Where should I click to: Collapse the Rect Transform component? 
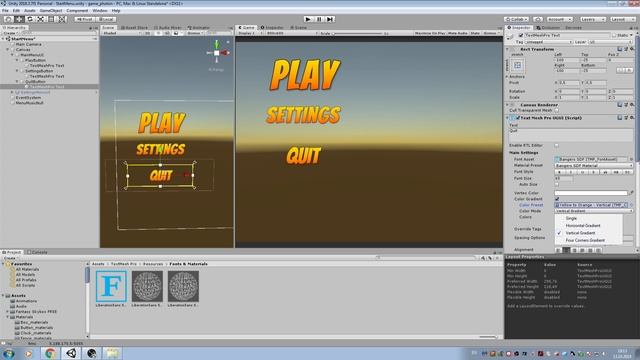coord(508,49)
